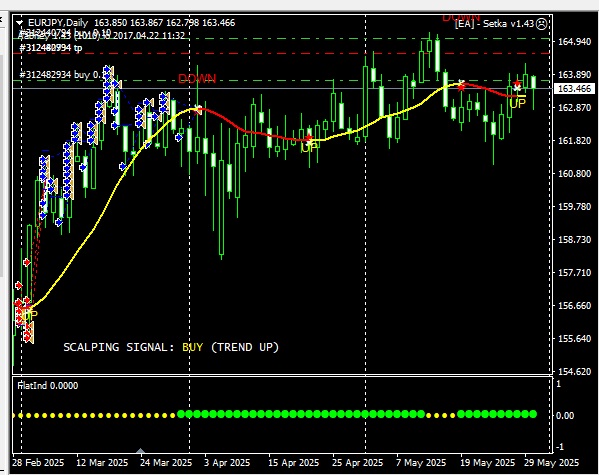The height and width of the screenshot is (475, 599).
Task: Click the -1 level on FlatInd scale
Action: pos(559,447)
